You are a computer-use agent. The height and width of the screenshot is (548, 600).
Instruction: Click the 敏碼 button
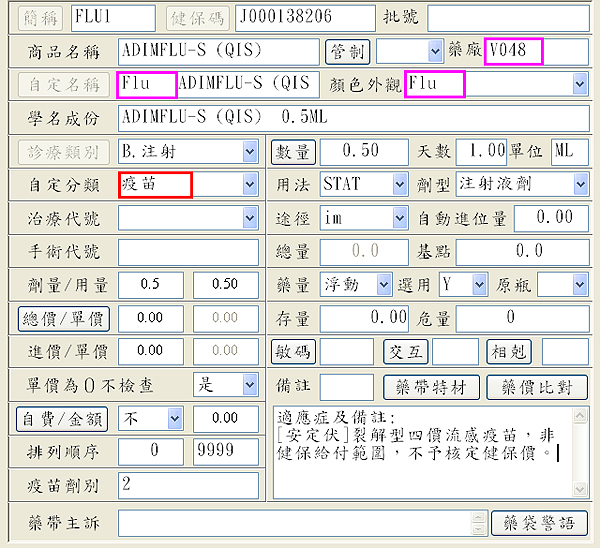(x=293, y=352)
